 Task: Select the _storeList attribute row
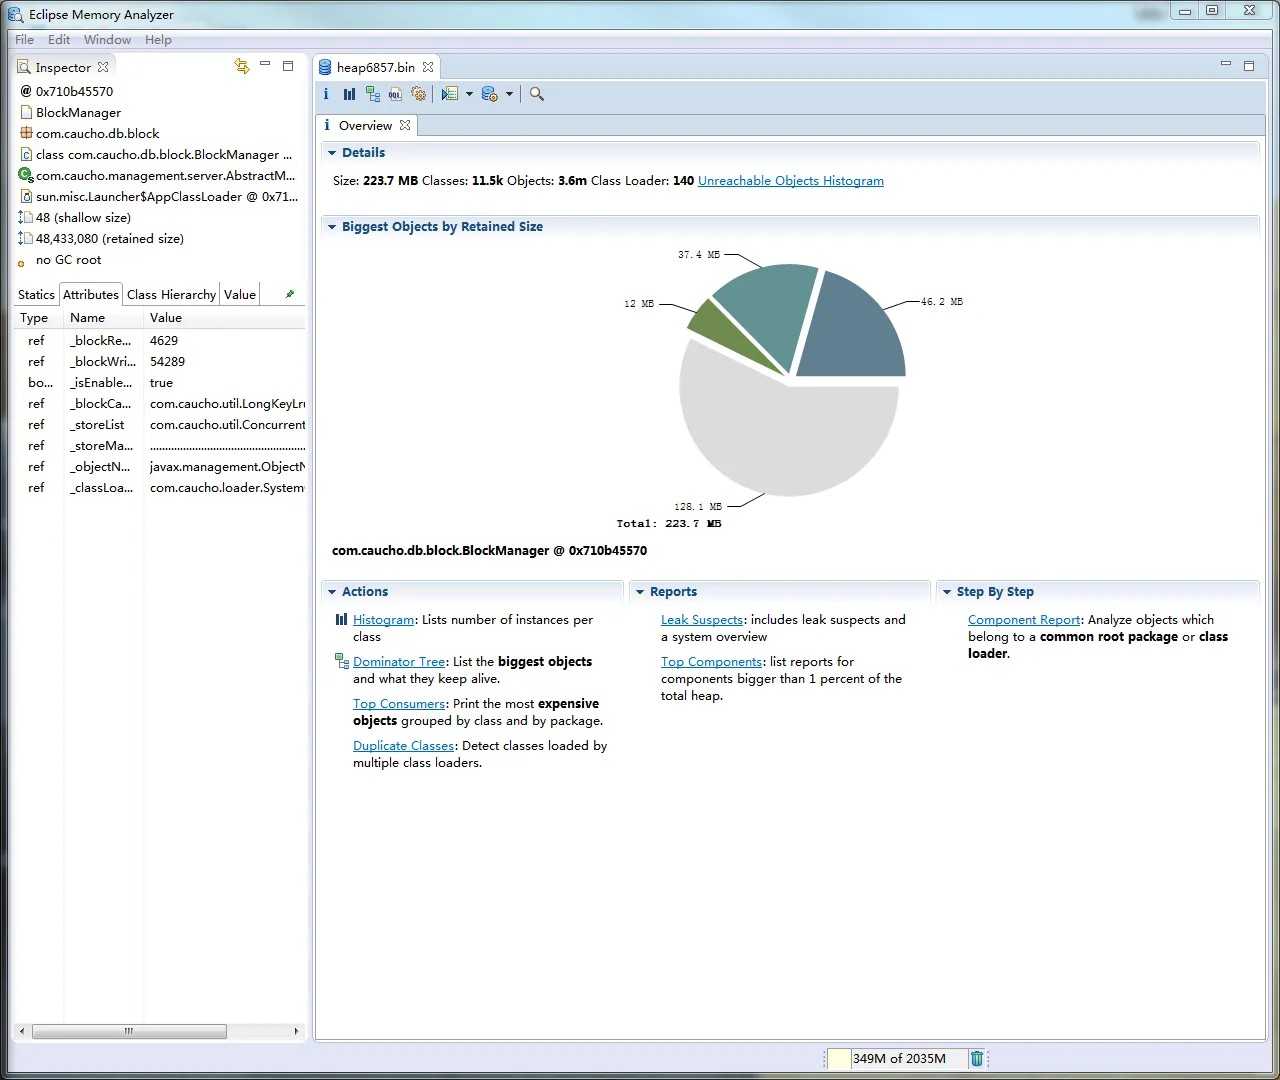pos(160,425)
